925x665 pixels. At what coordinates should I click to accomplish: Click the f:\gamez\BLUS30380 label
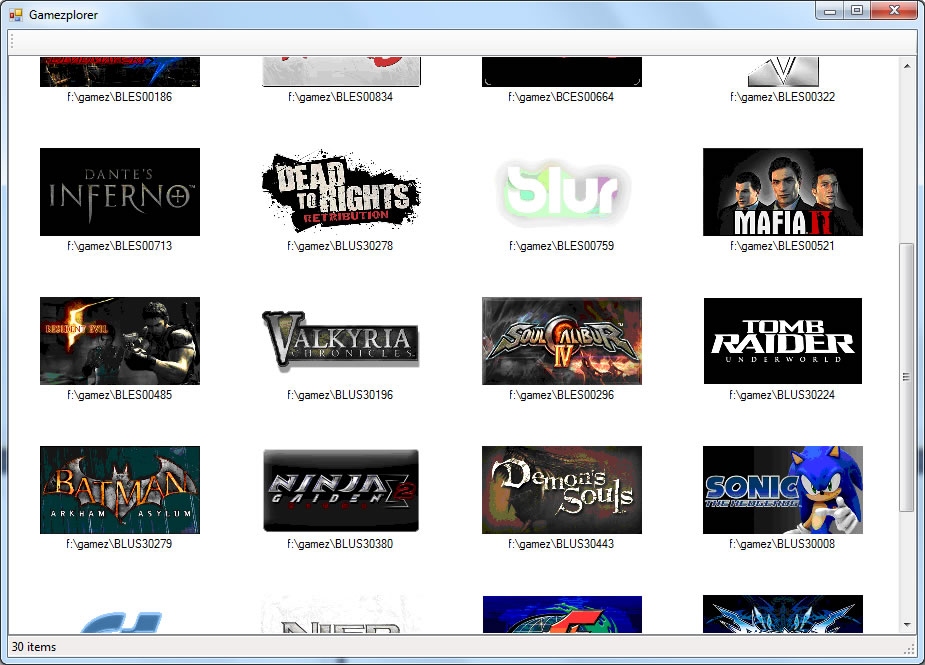coord(340,544)
